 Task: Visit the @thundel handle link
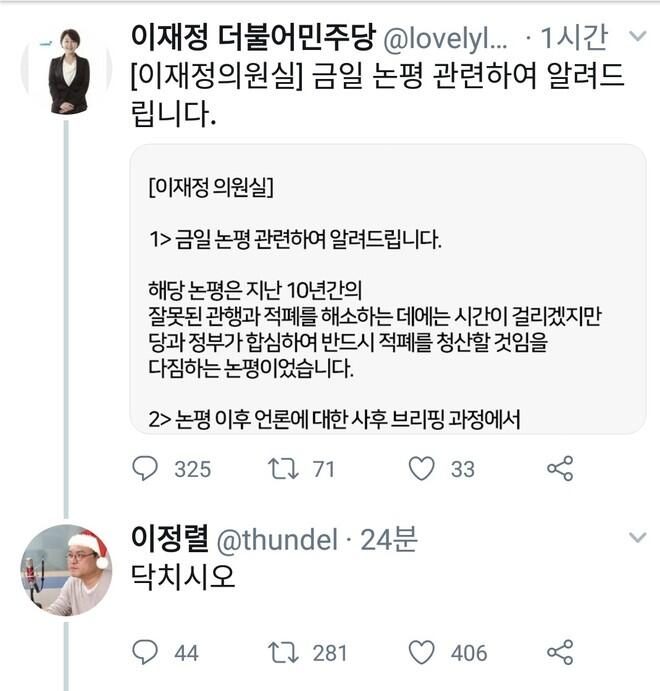(276, 540)
